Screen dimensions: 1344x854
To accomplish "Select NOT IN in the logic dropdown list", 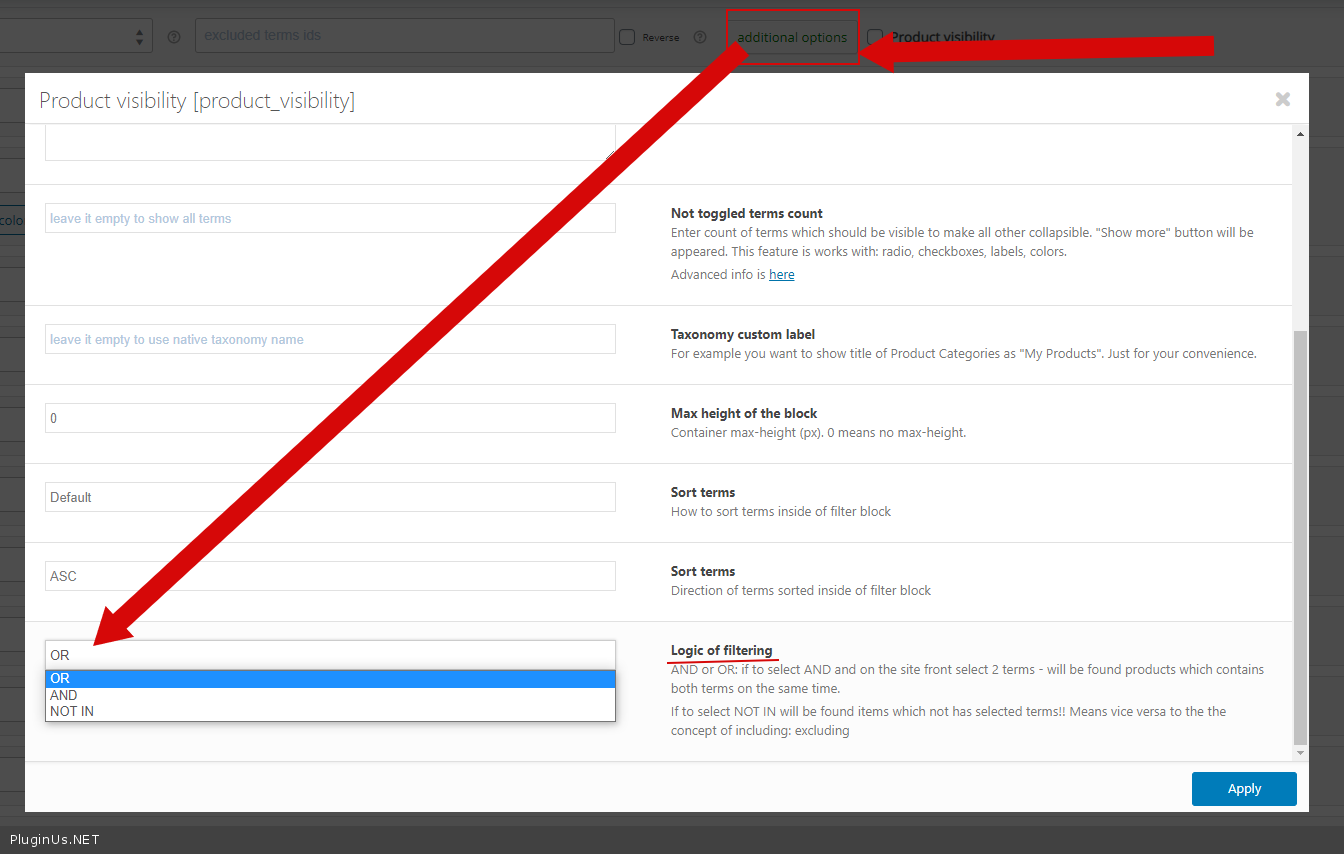I will (330, 711).
